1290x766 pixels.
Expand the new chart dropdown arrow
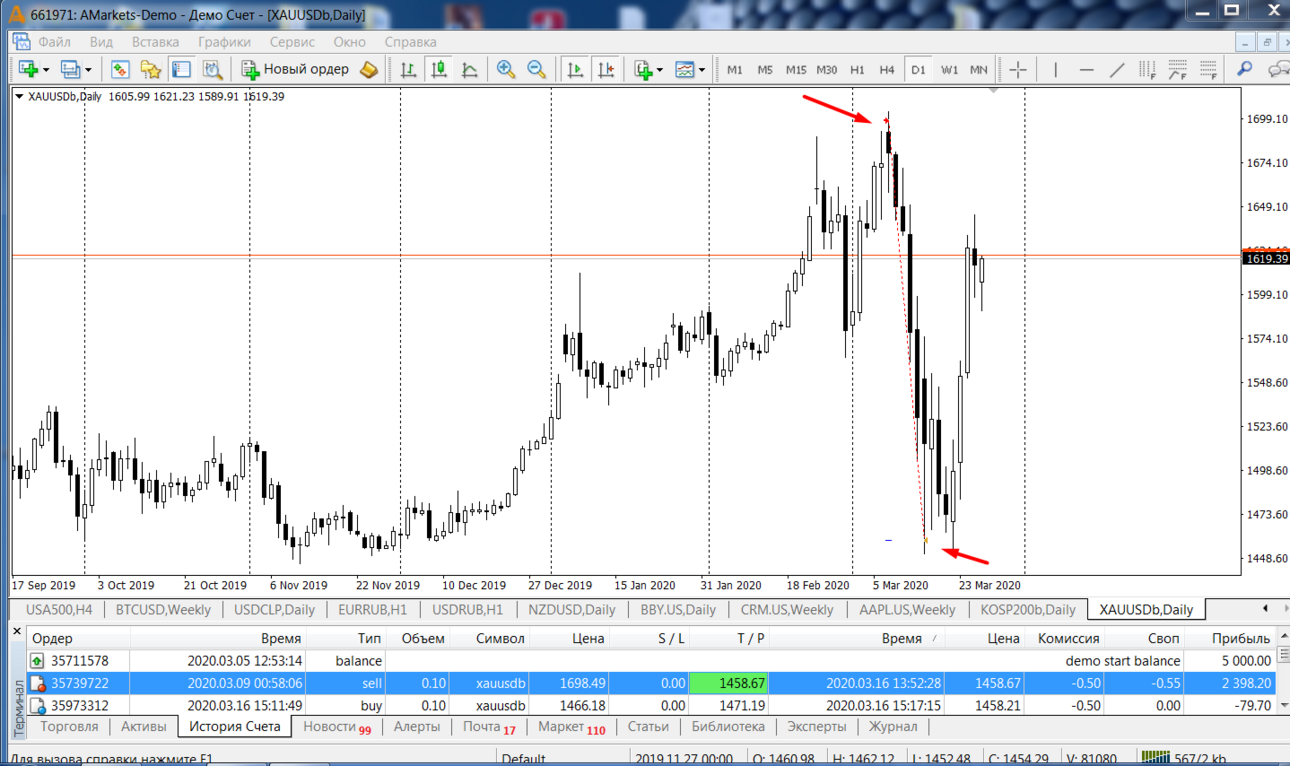[x=45, y=70]
